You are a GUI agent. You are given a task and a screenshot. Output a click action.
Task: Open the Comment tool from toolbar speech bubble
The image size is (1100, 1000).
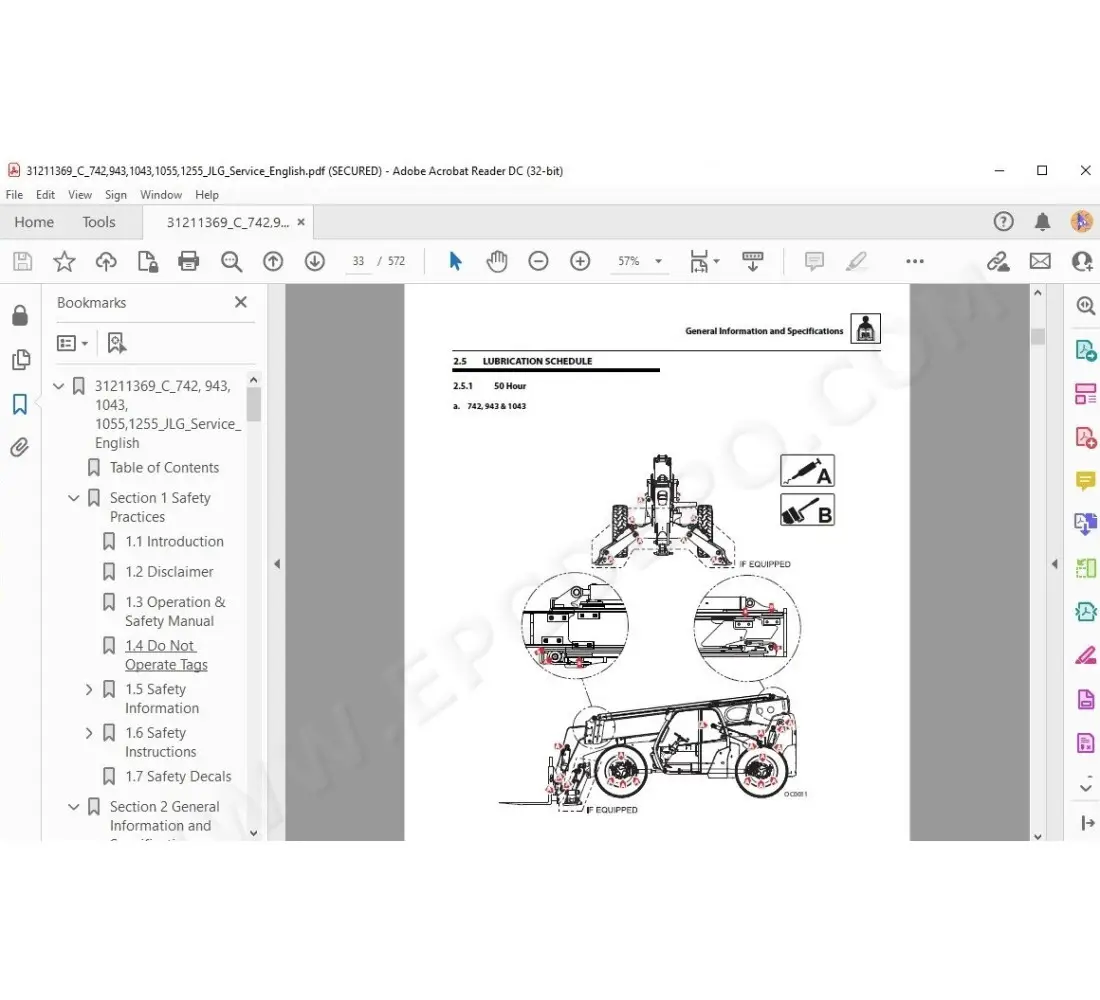pyautogui.click(x=813, y=261)
